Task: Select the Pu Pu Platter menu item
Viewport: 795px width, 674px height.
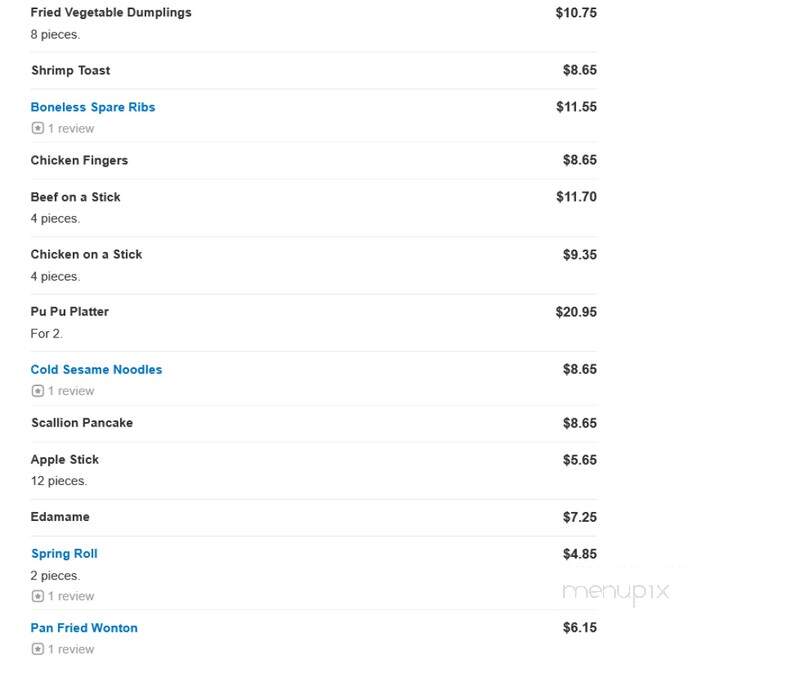Action: [x=69, y=312]
